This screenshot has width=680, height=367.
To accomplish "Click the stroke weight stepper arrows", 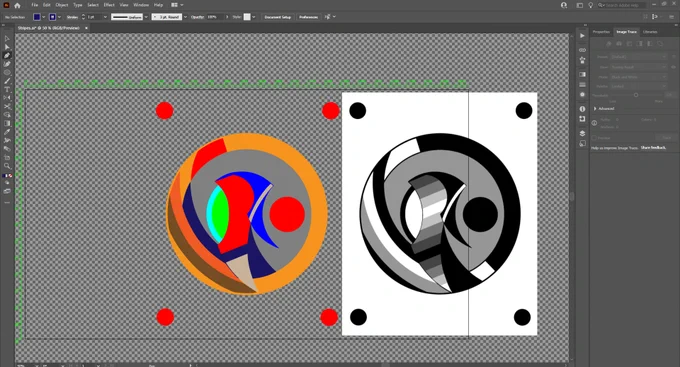I will pyautogui.click(x=83, y=17).
